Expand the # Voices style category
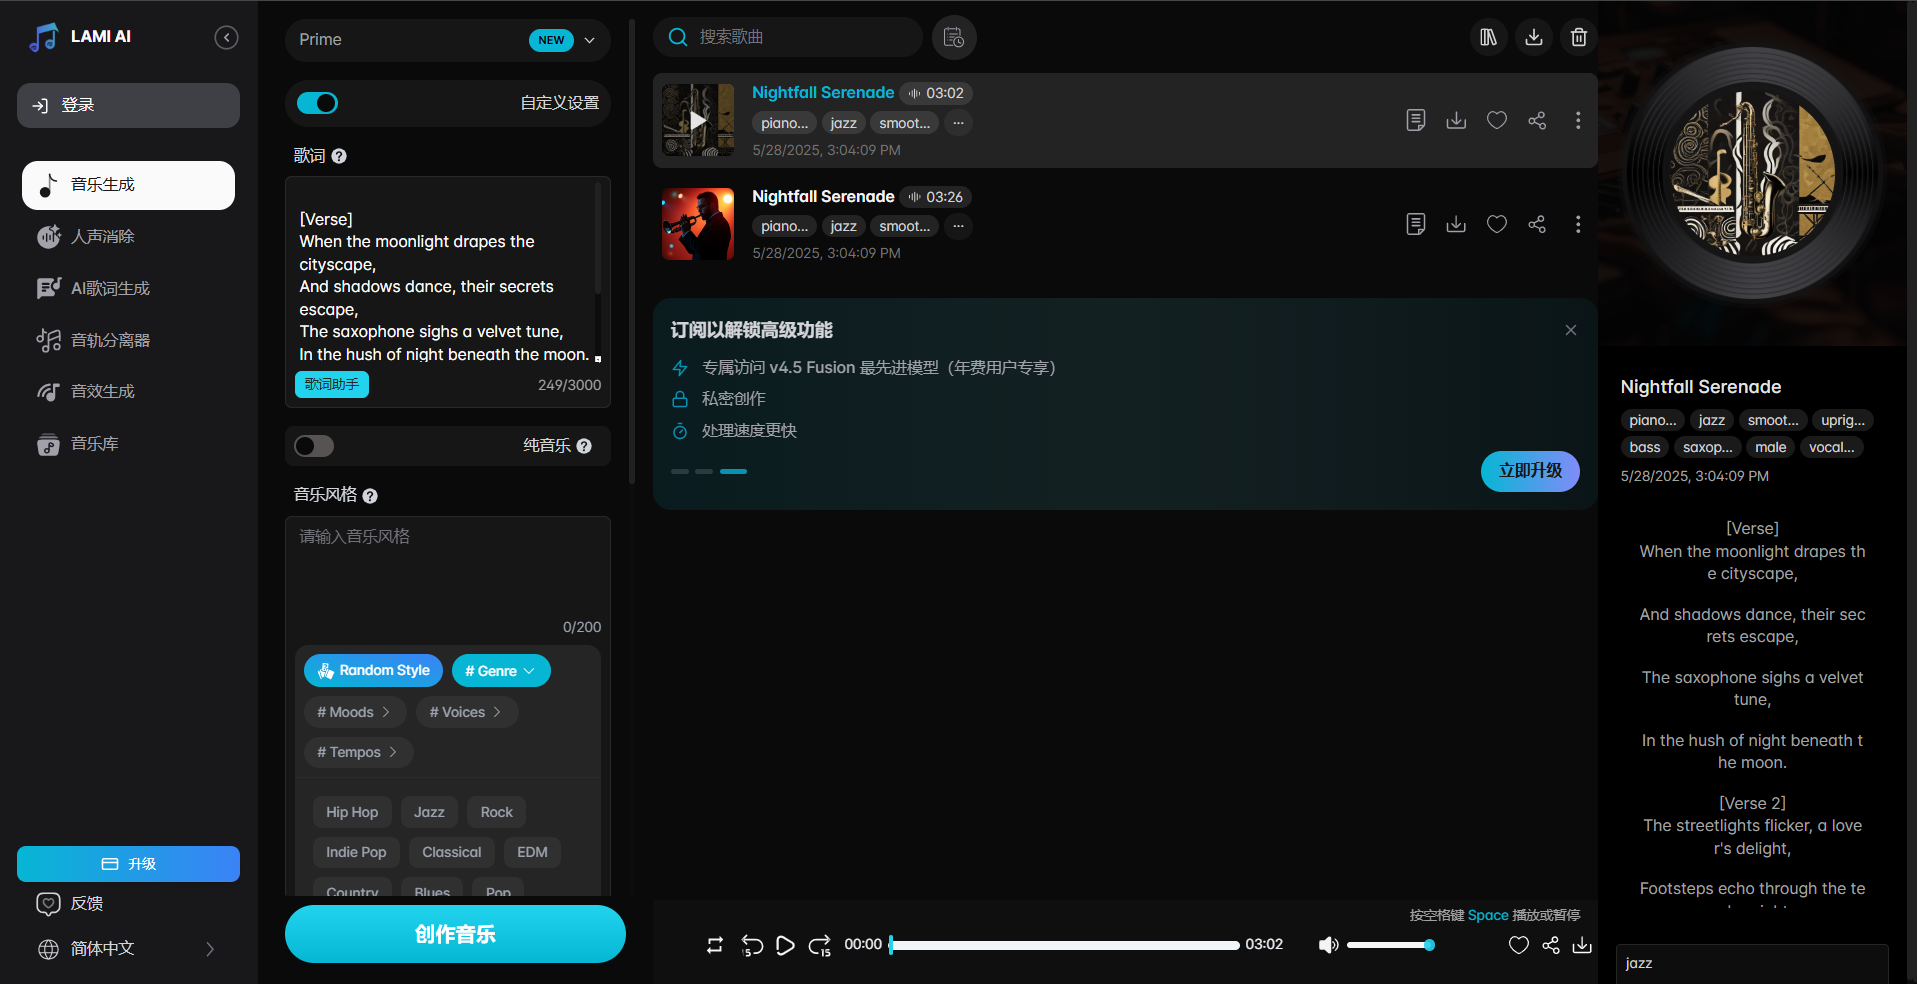The image size is (1917, 984). click(x=466, y=712)
